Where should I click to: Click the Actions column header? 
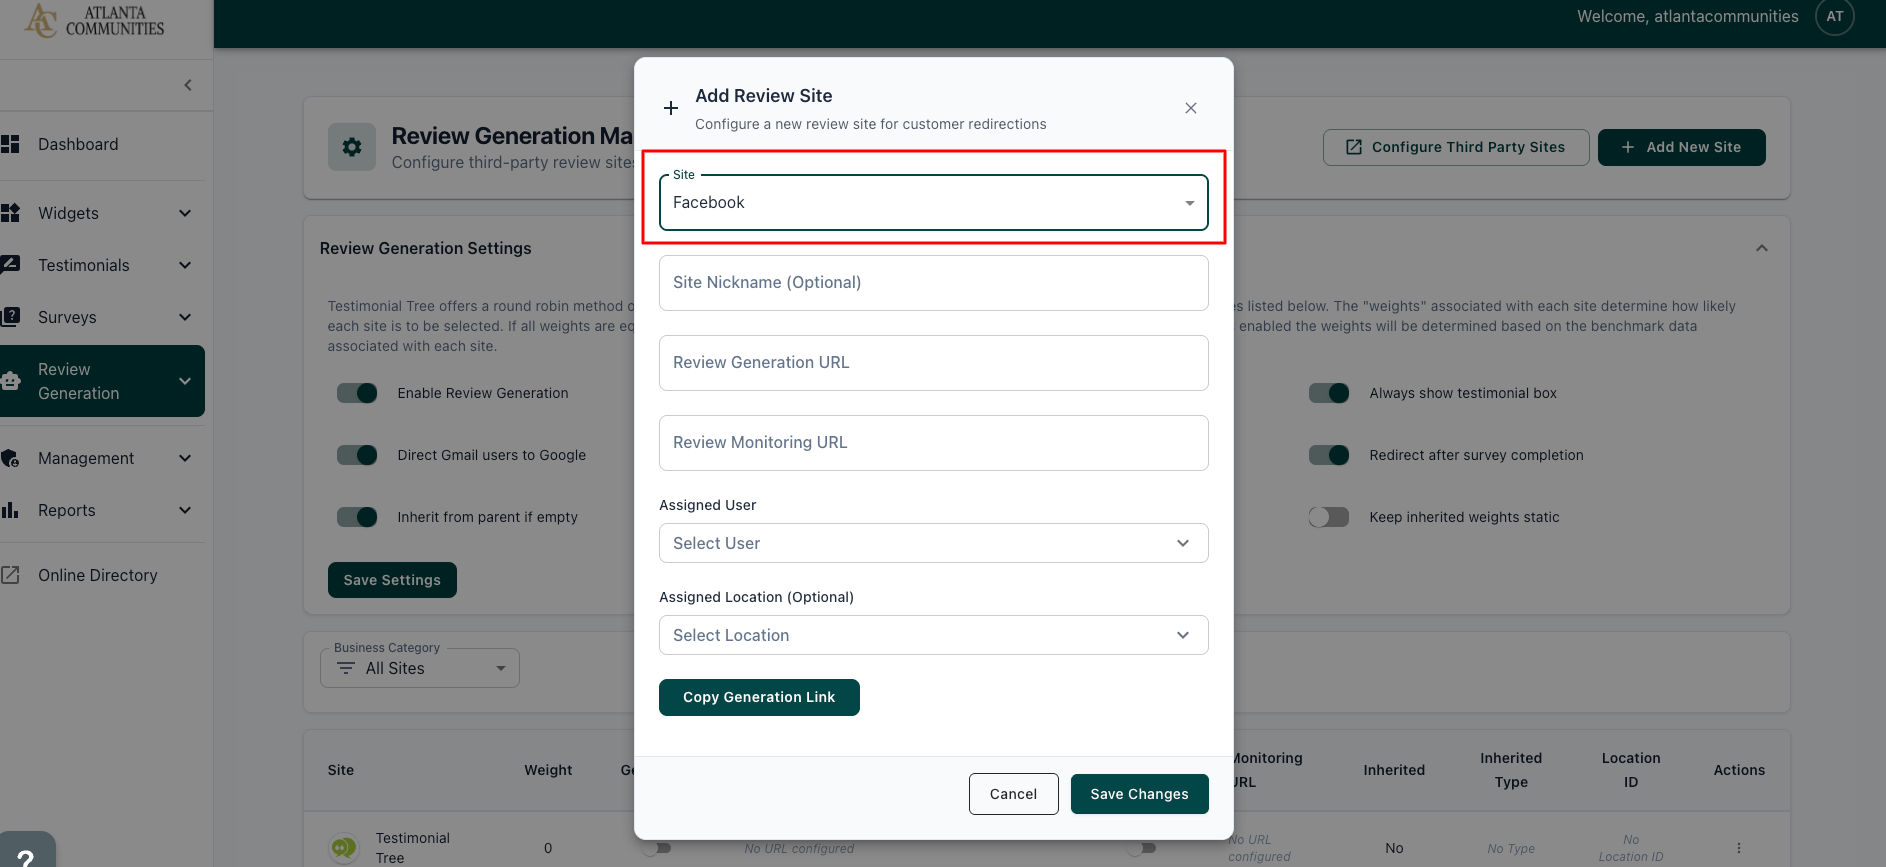pyautogui.click(x=1739, y=770)
